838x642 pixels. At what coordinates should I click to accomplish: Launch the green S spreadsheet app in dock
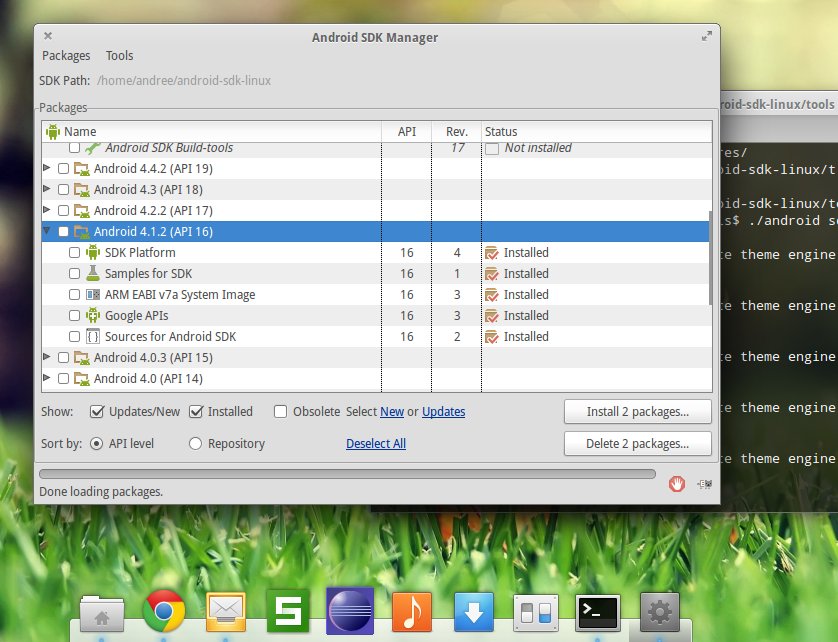click(288, 611)
